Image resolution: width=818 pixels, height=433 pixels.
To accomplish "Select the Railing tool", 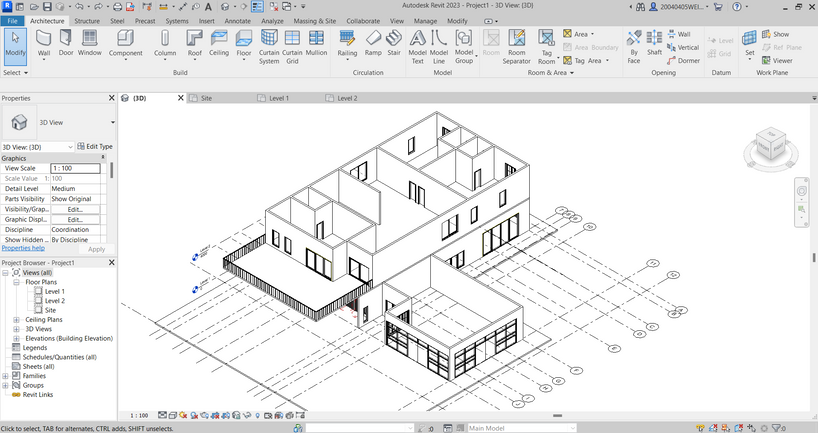I will point(347,43).
